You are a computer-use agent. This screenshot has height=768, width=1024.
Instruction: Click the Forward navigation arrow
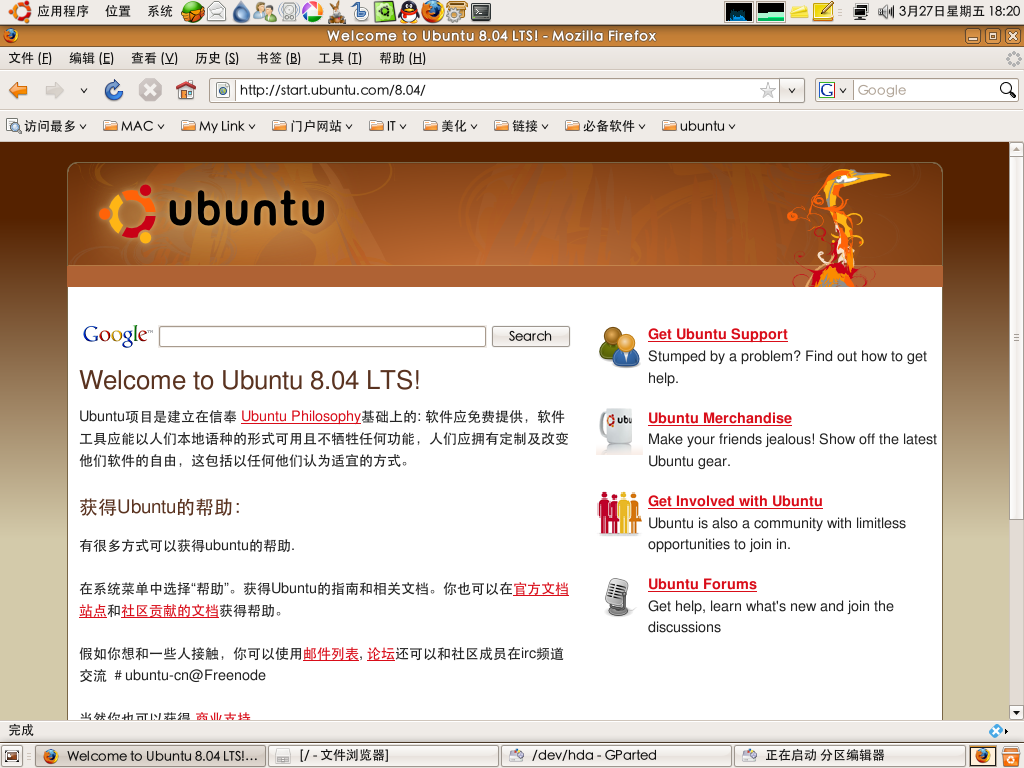55,90
